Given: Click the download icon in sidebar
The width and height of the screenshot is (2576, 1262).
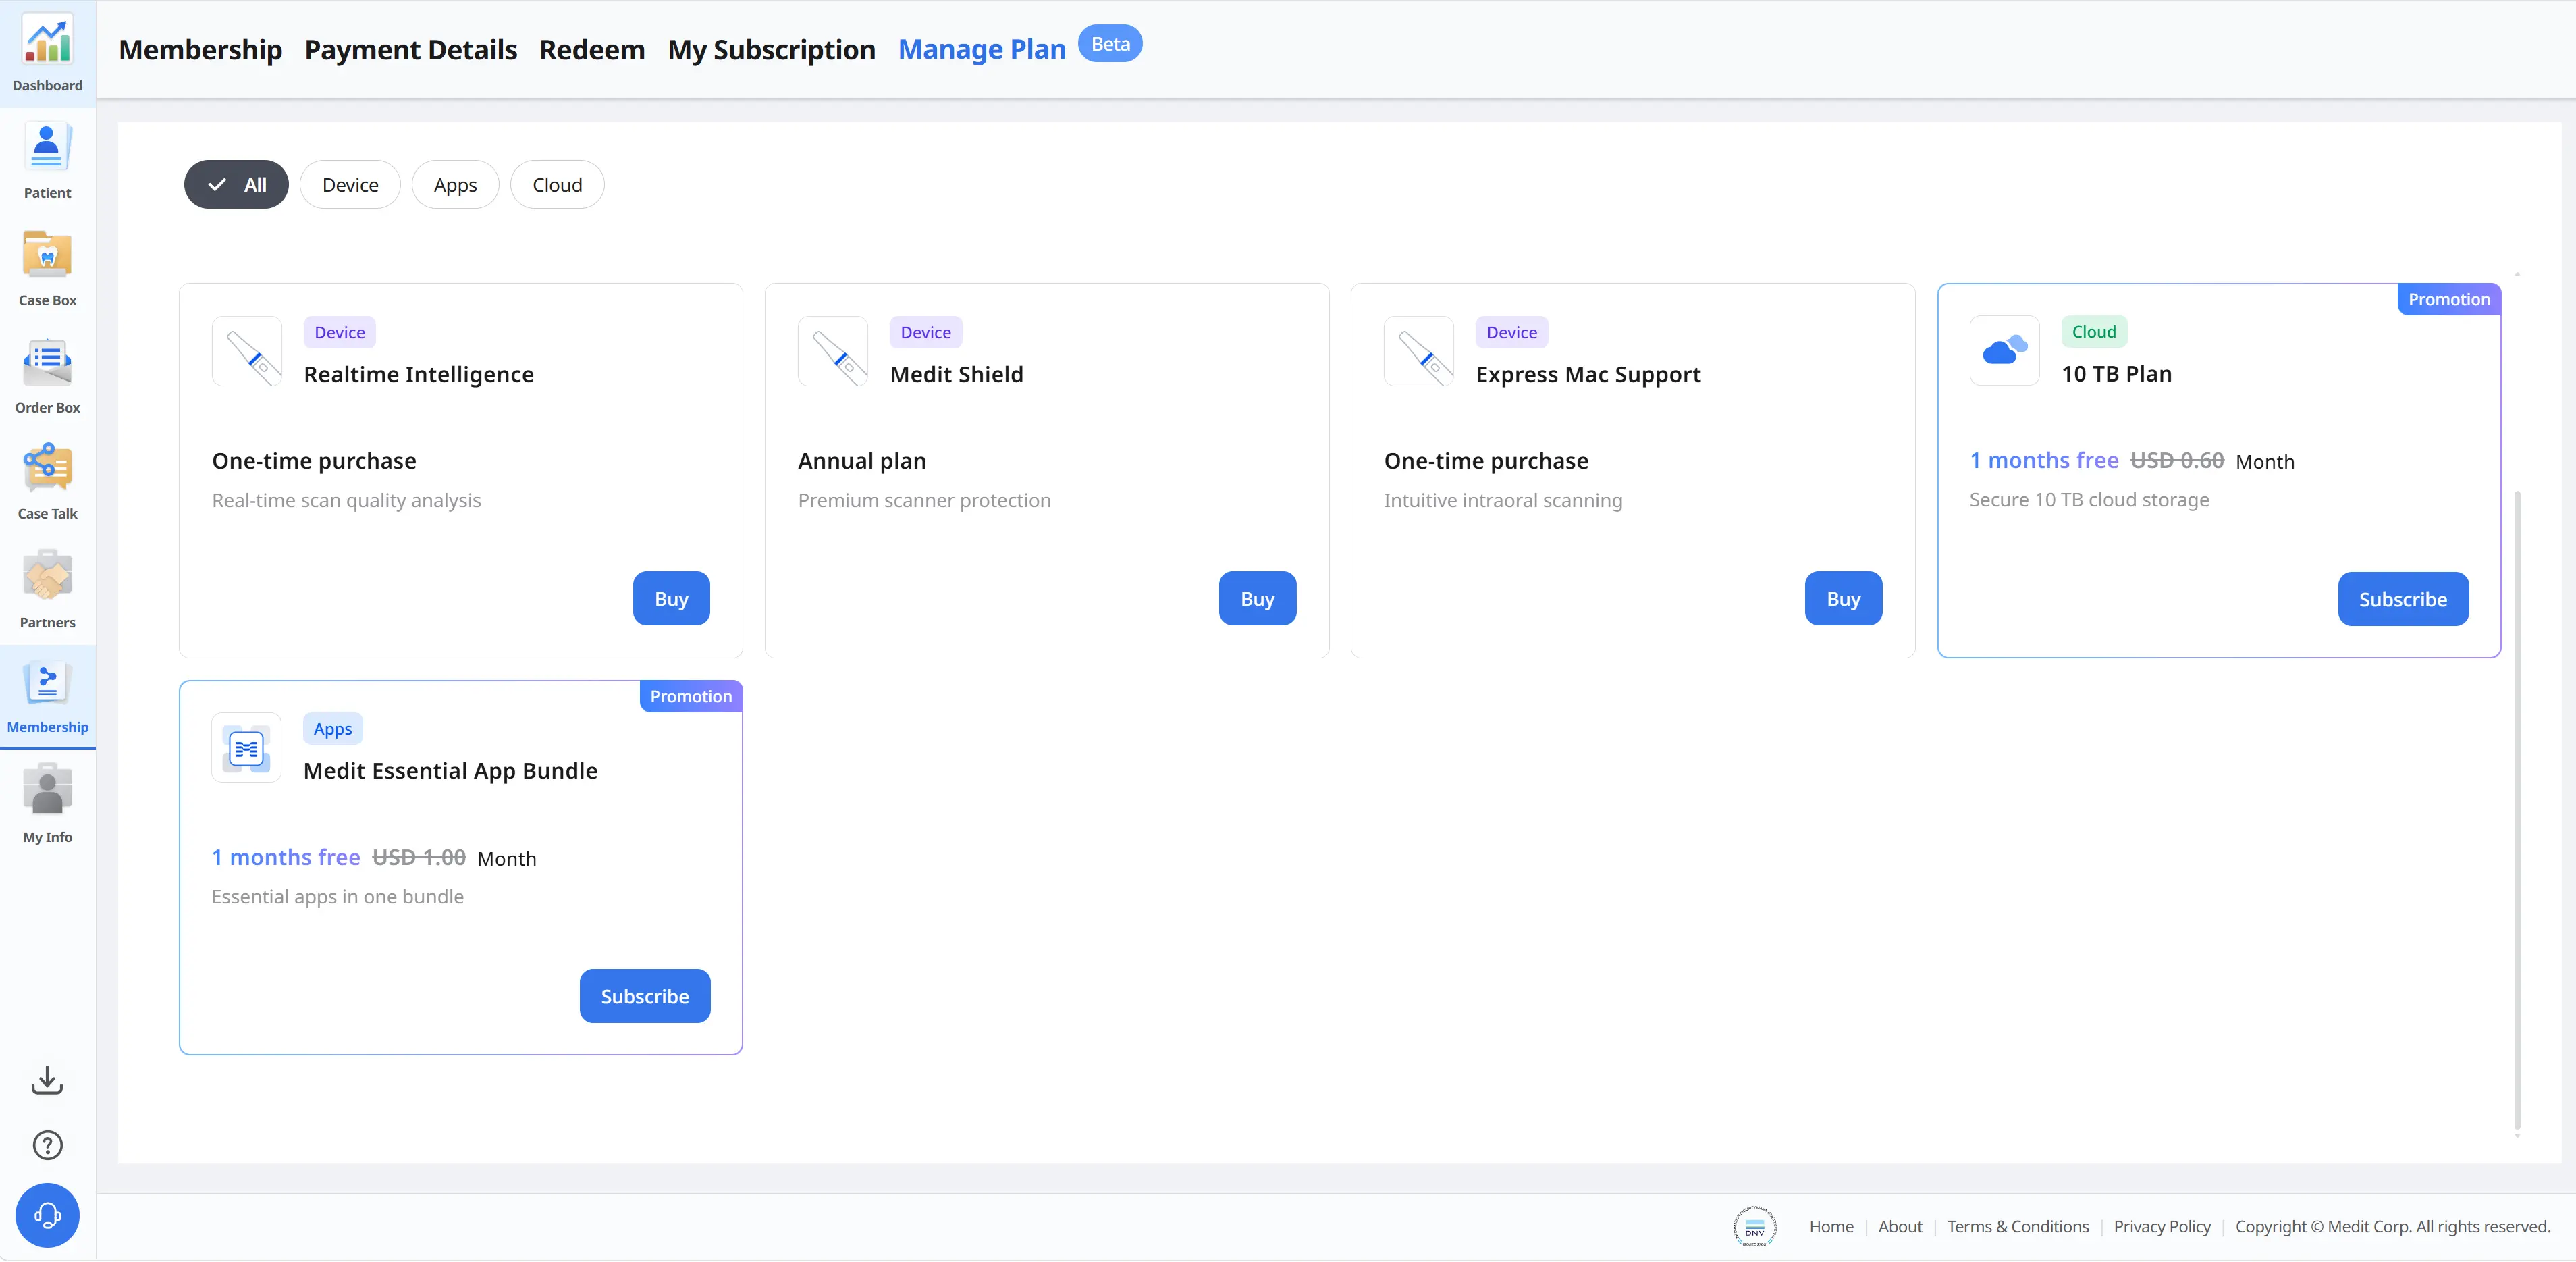Looking at the screenshot, I should [x=47, y=1080].
